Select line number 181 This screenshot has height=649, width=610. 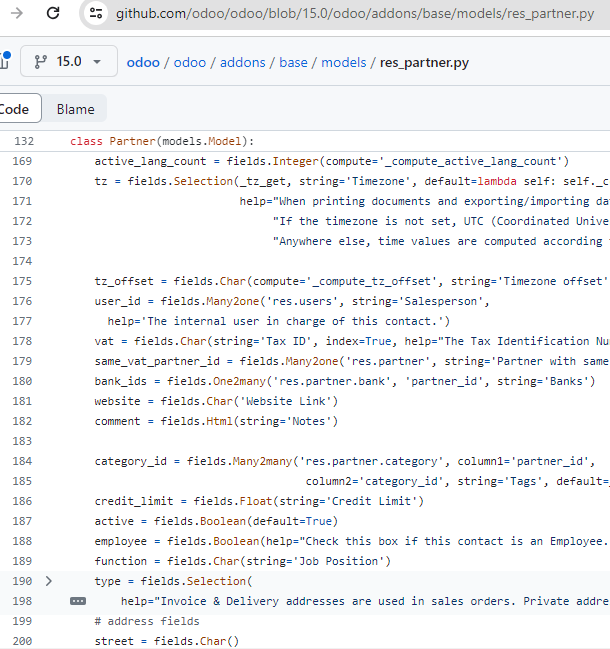pyautogui.click(x=22, y=401)
